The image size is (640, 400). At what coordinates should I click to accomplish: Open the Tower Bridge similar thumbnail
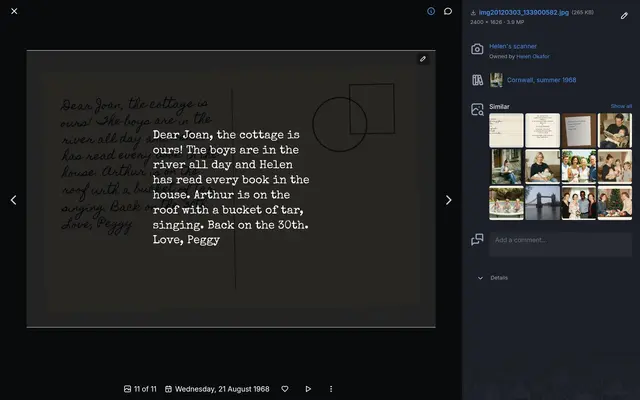(x=542, y=203)
